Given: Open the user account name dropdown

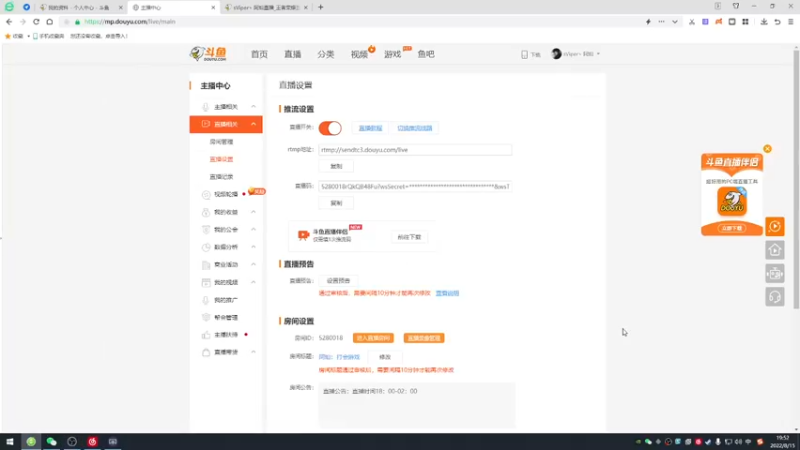Looking at the screenshot, I should pyautogui.click(x=581, y=54).
